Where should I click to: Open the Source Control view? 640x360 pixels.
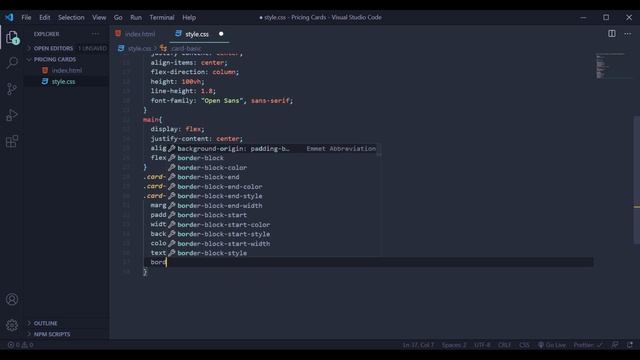coord(12,89)
